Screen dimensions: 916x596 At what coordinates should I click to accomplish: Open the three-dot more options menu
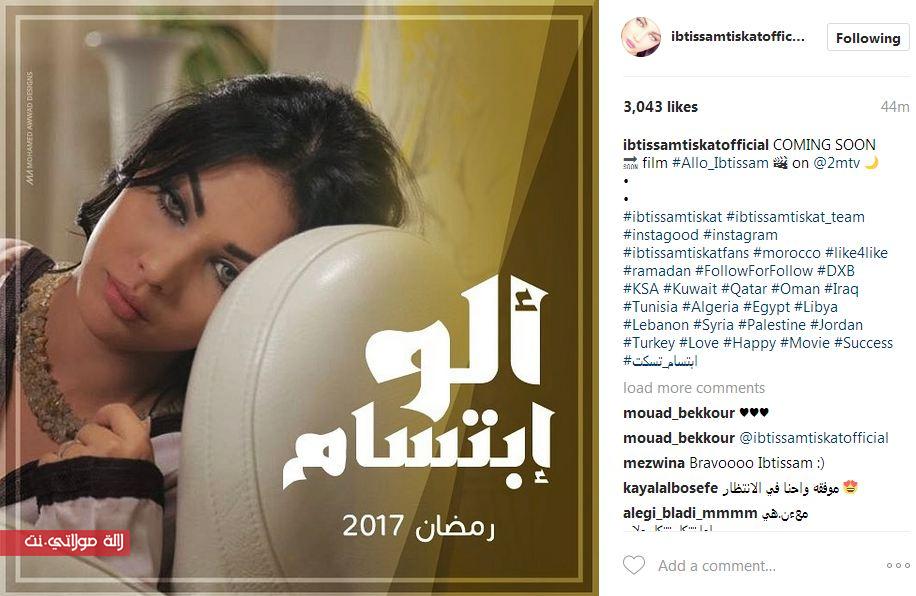898,565
